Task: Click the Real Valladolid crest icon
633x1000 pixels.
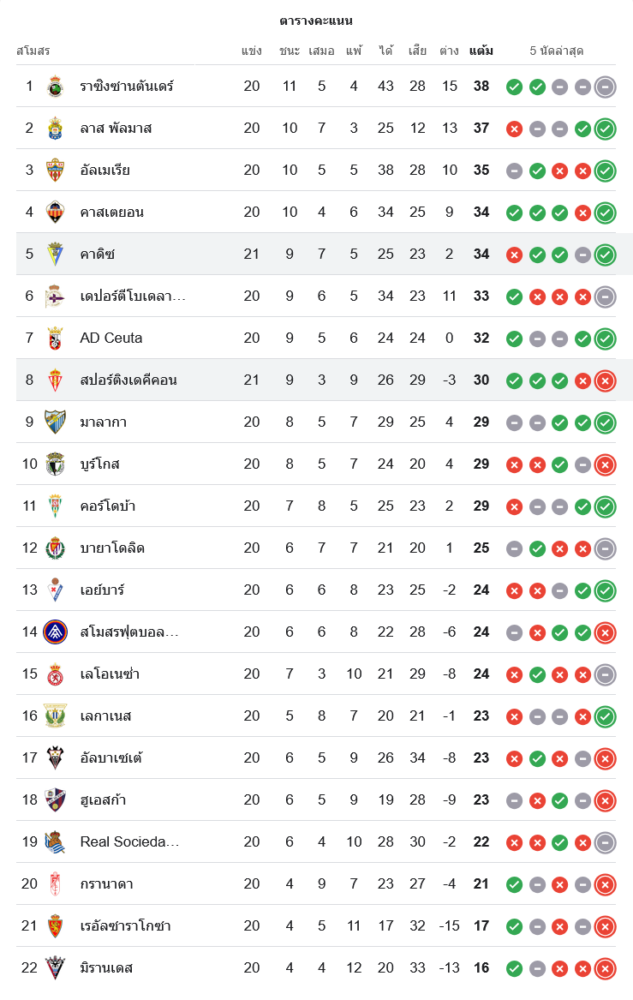Action: click(x=55, y=548)
